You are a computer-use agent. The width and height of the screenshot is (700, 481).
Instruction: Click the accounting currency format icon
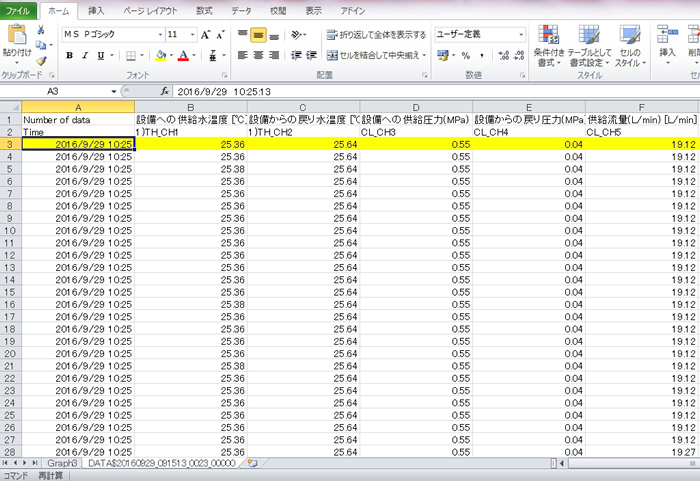click(442, 55)
